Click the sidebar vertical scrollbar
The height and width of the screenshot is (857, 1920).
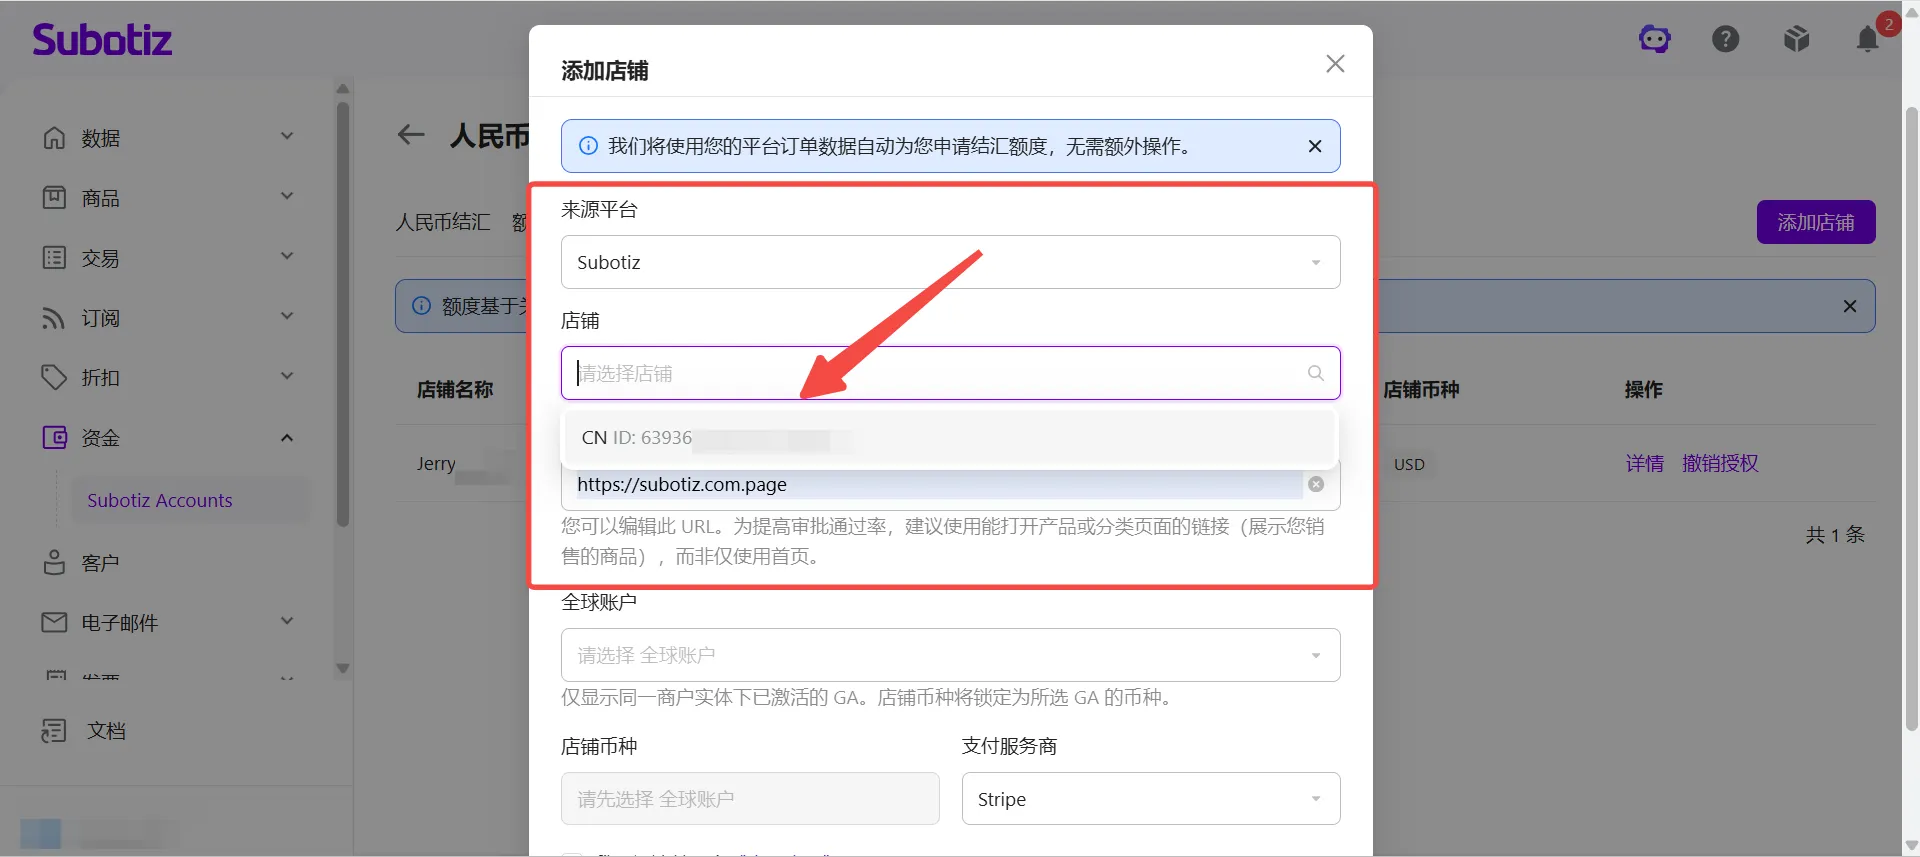(x=343, y=315)
